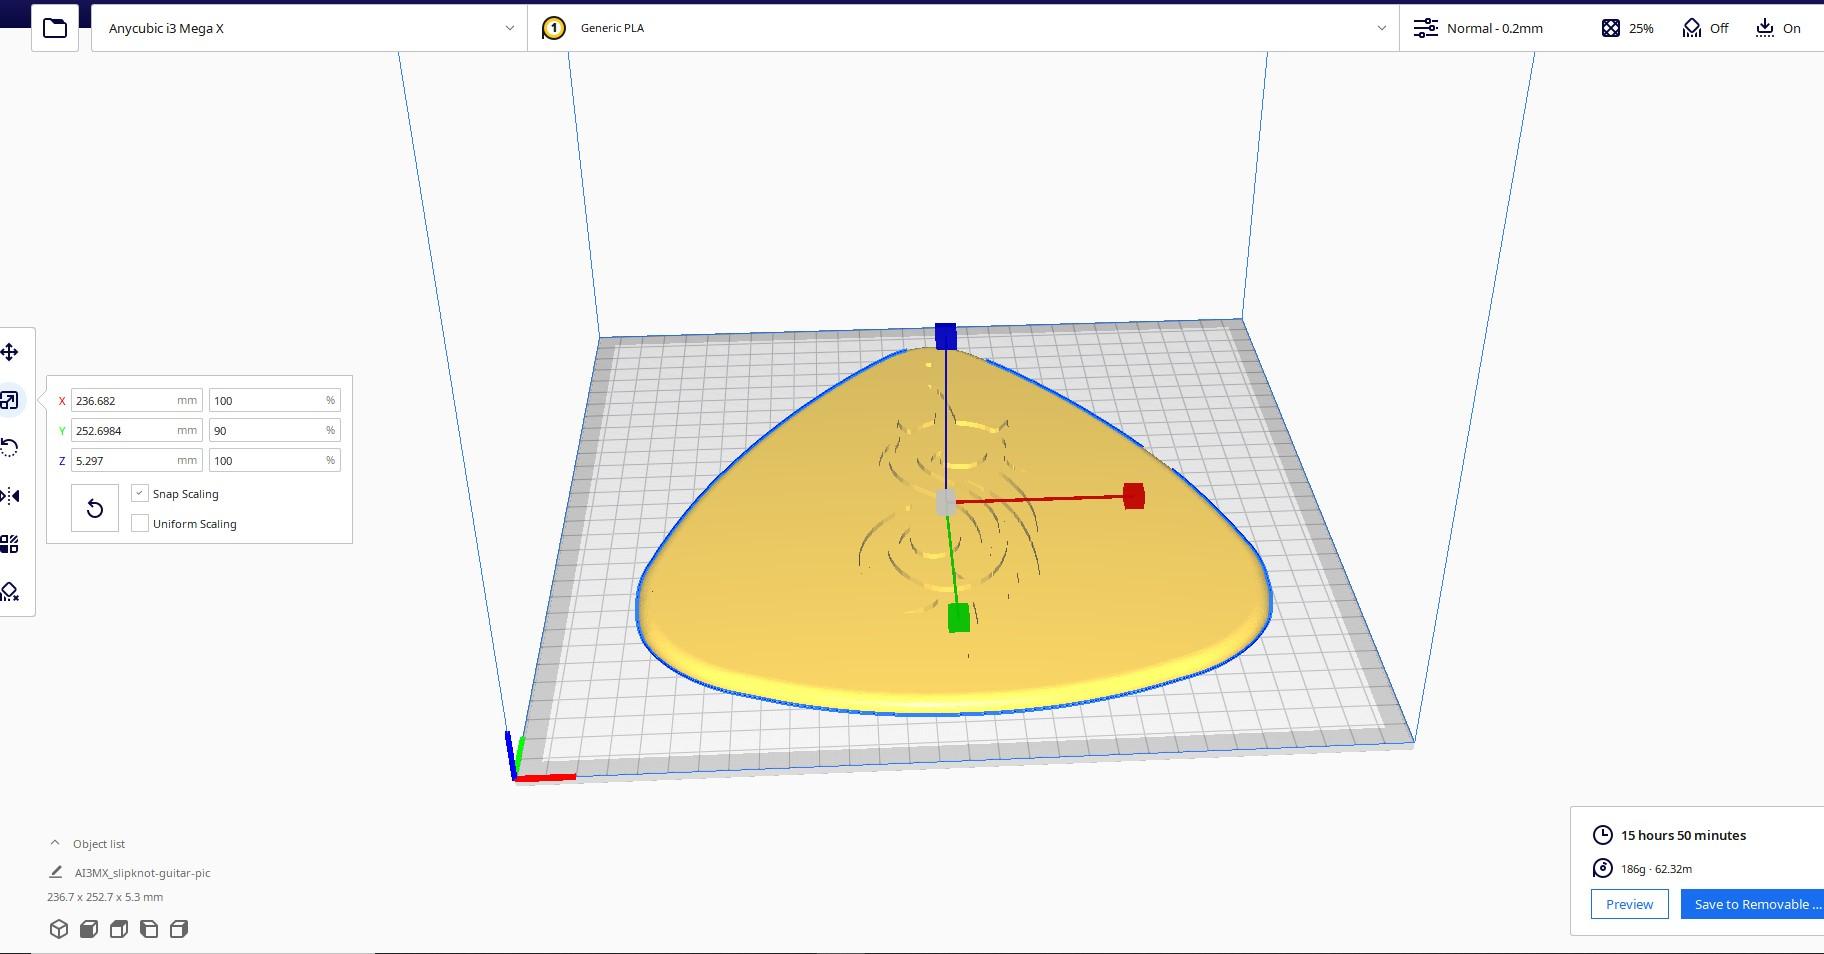Viewport: 1824px width, 954px height.
Task: Rename model via pencil icon
Action: click(56, 872)
